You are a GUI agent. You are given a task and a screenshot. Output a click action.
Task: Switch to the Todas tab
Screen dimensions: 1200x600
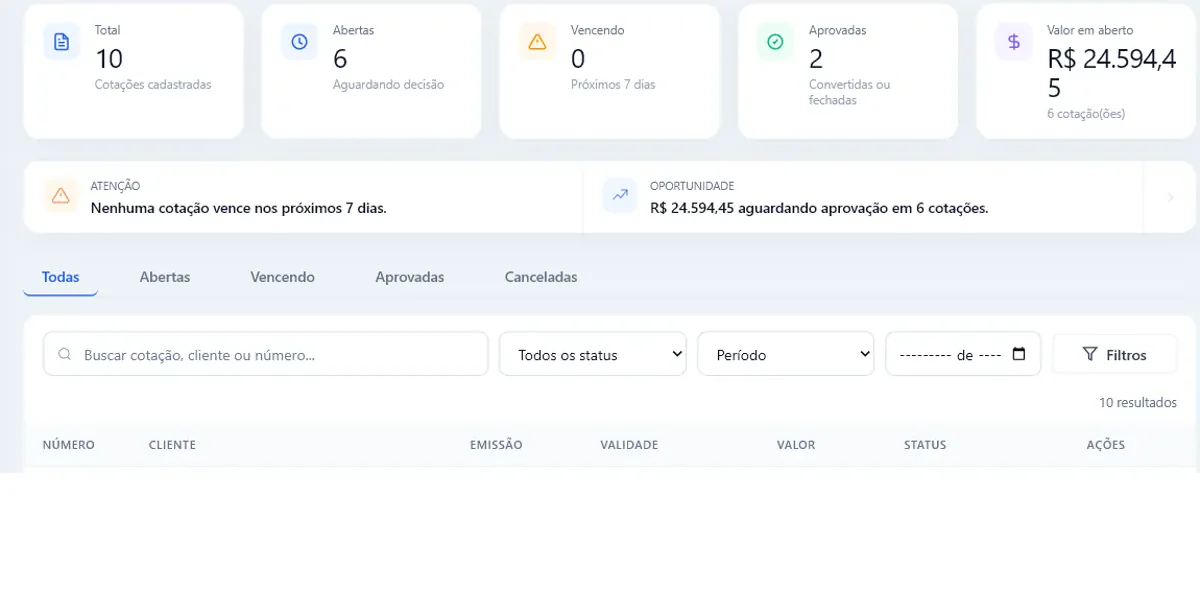(x=61, y=277)
